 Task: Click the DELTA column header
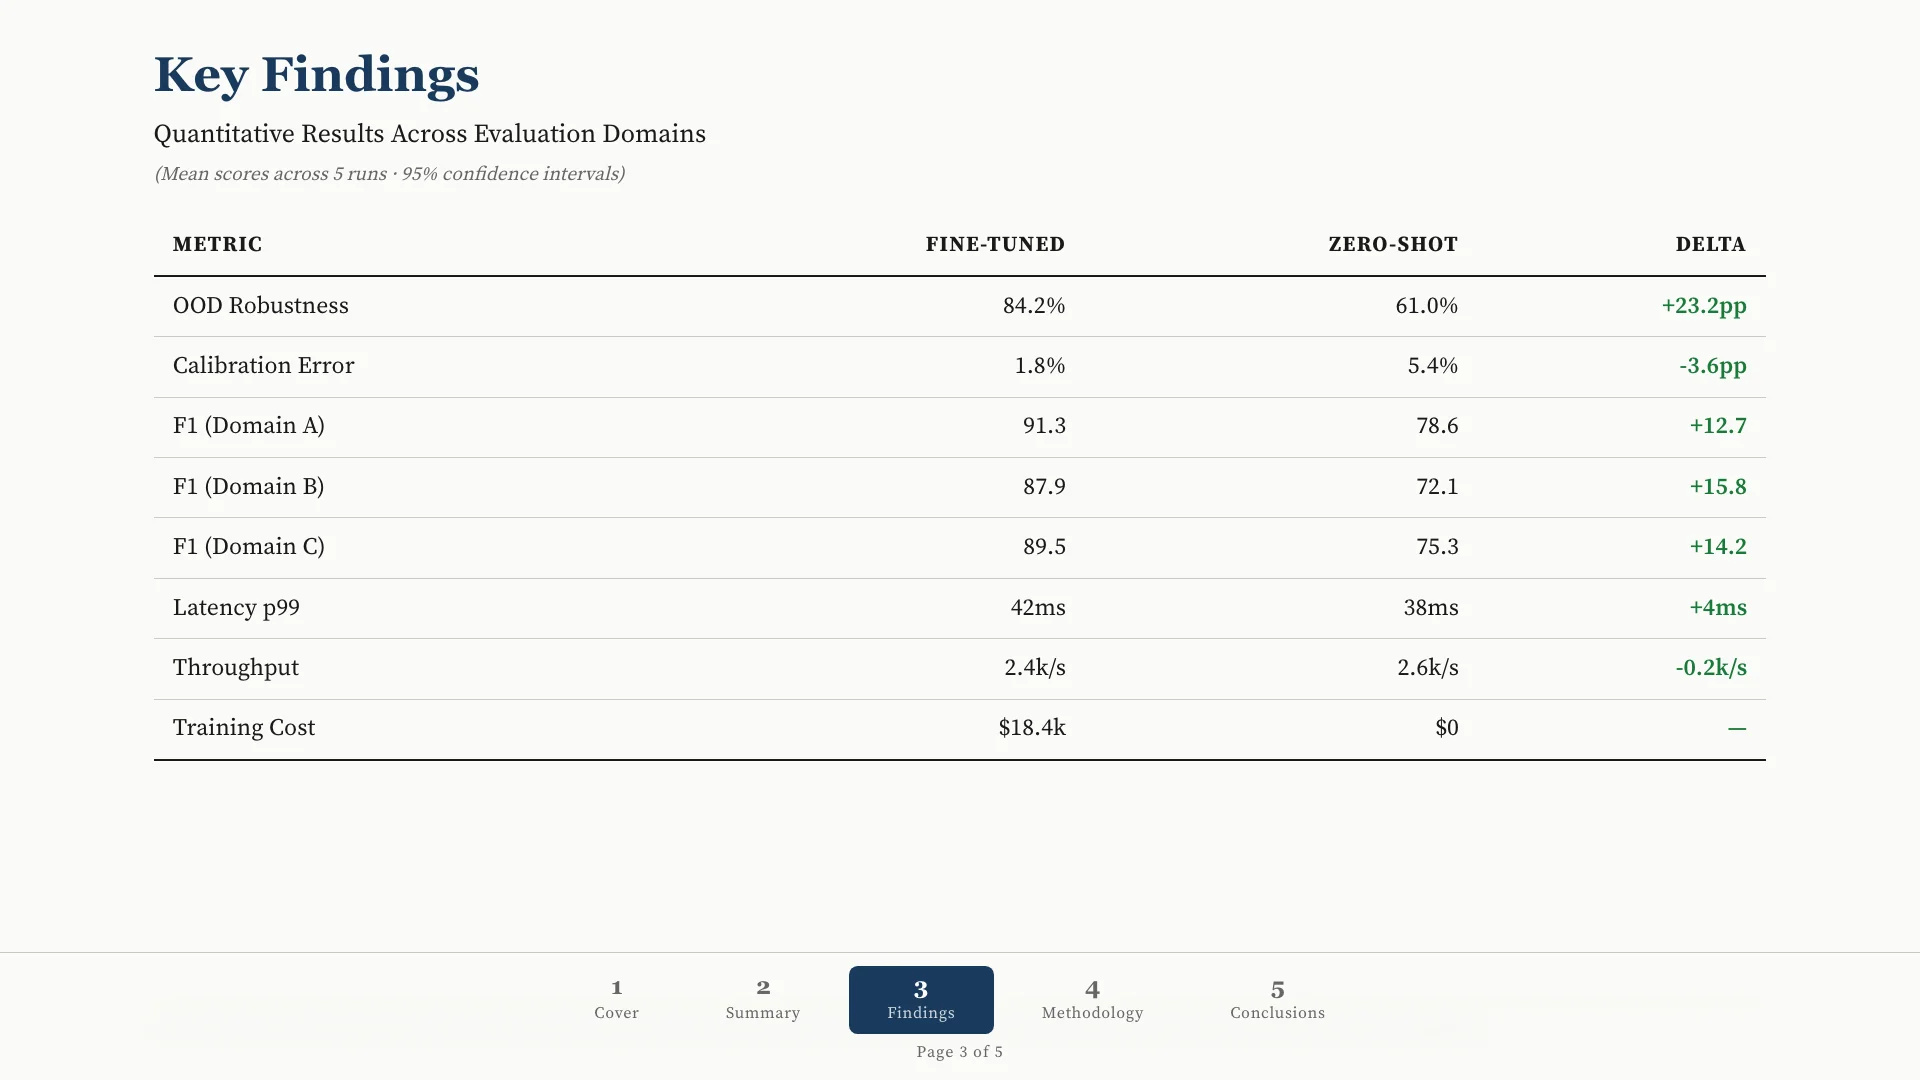pyautogui.click(x=1711, y=245)
